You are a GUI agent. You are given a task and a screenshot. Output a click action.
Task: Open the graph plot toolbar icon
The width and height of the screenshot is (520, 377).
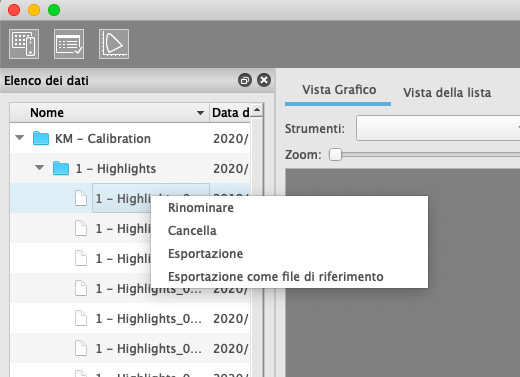pos(114,44)
